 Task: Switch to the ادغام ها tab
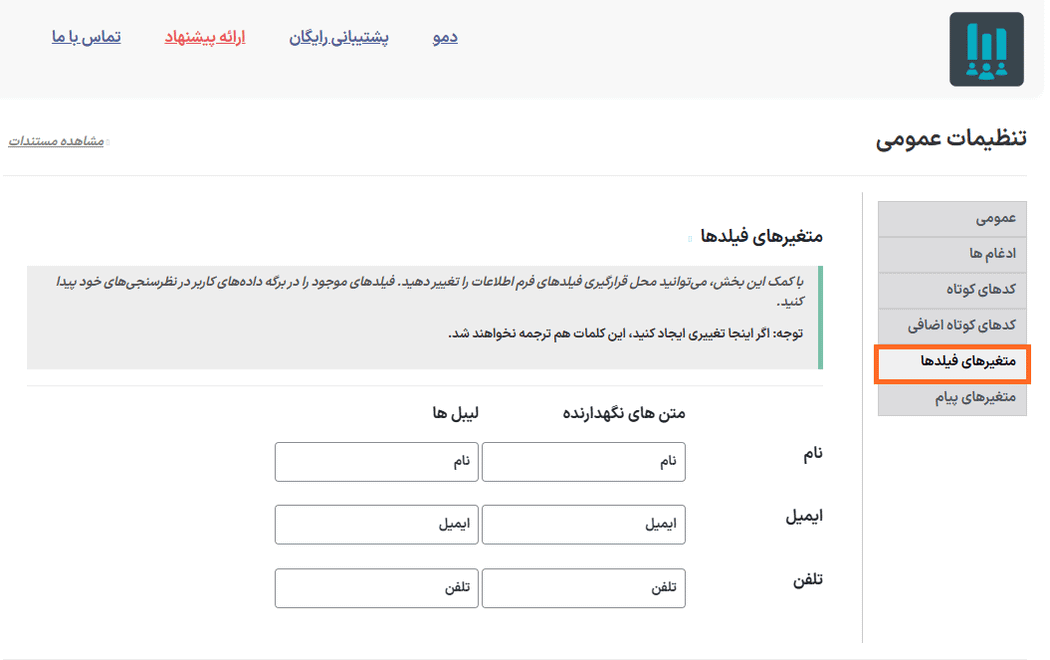(x=952, y=254)
